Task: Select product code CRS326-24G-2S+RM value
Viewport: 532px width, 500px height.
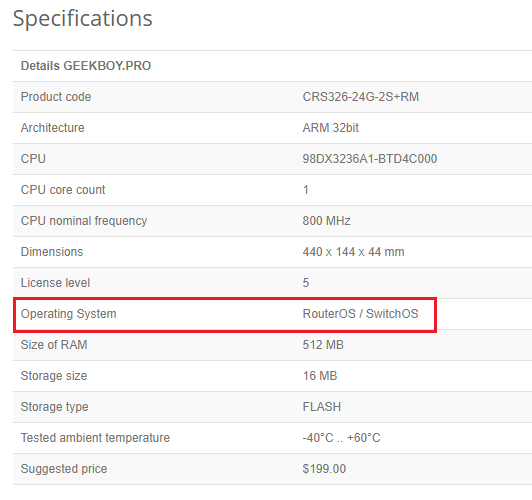Action: 361,97
